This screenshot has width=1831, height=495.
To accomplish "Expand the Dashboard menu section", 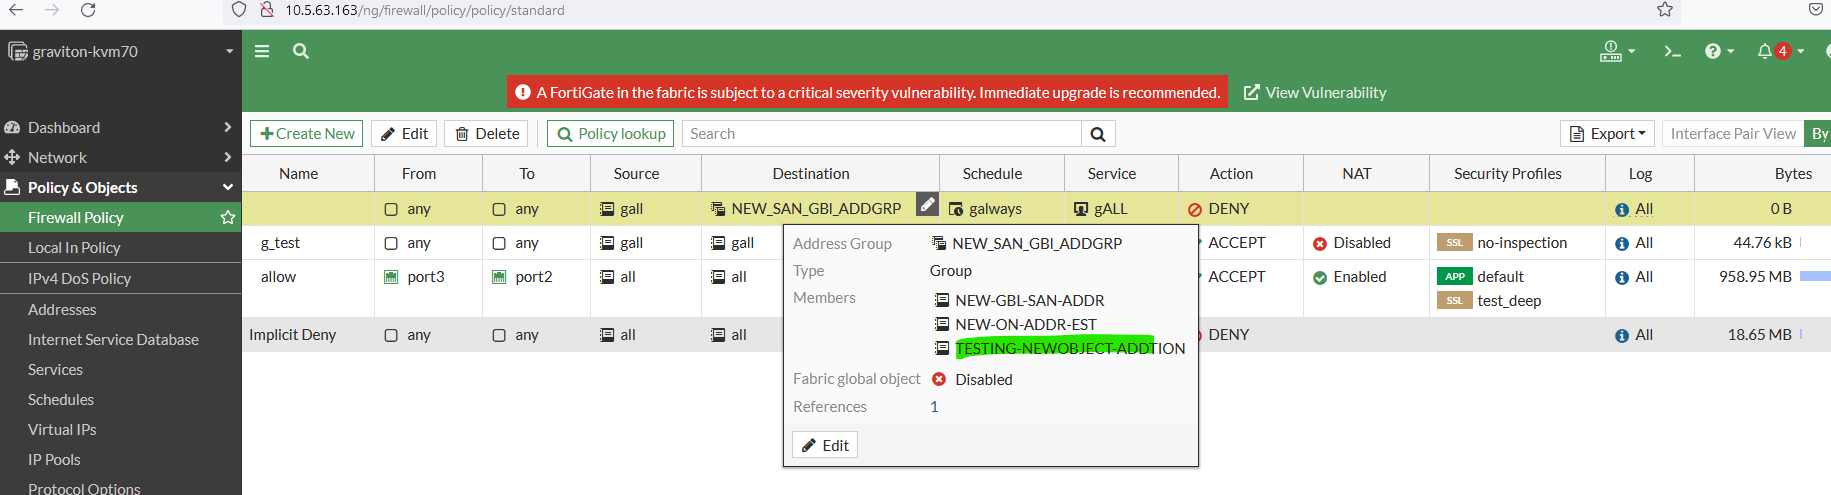I will (120, 127).
